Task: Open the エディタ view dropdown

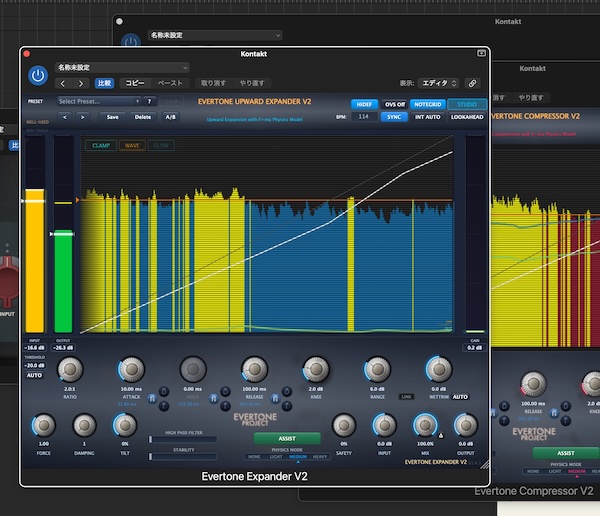Action: coord(439,83)
